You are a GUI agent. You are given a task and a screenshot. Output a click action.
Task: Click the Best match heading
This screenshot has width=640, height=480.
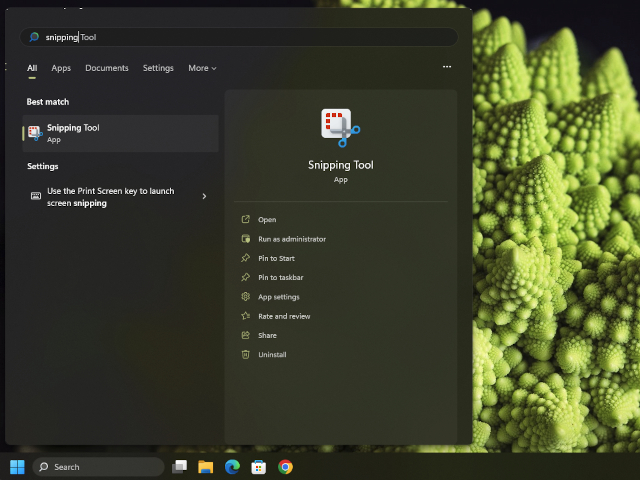point(48,102)
